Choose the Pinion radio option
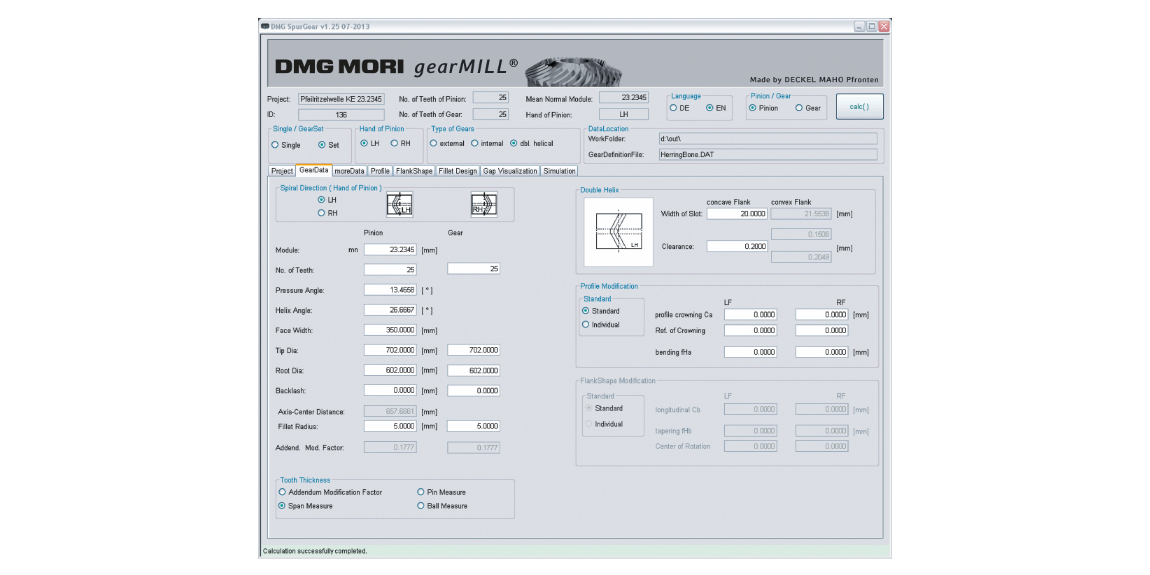 [752, 108]
